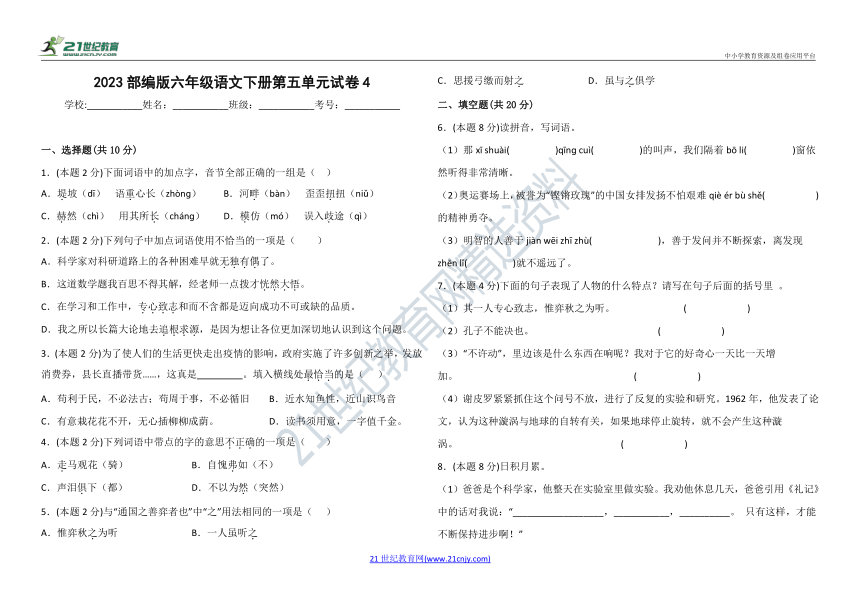The image size is (860, 608).
Task: Choose option A 科学家对科研道路上的各种困难
Action: coord(159,262)
